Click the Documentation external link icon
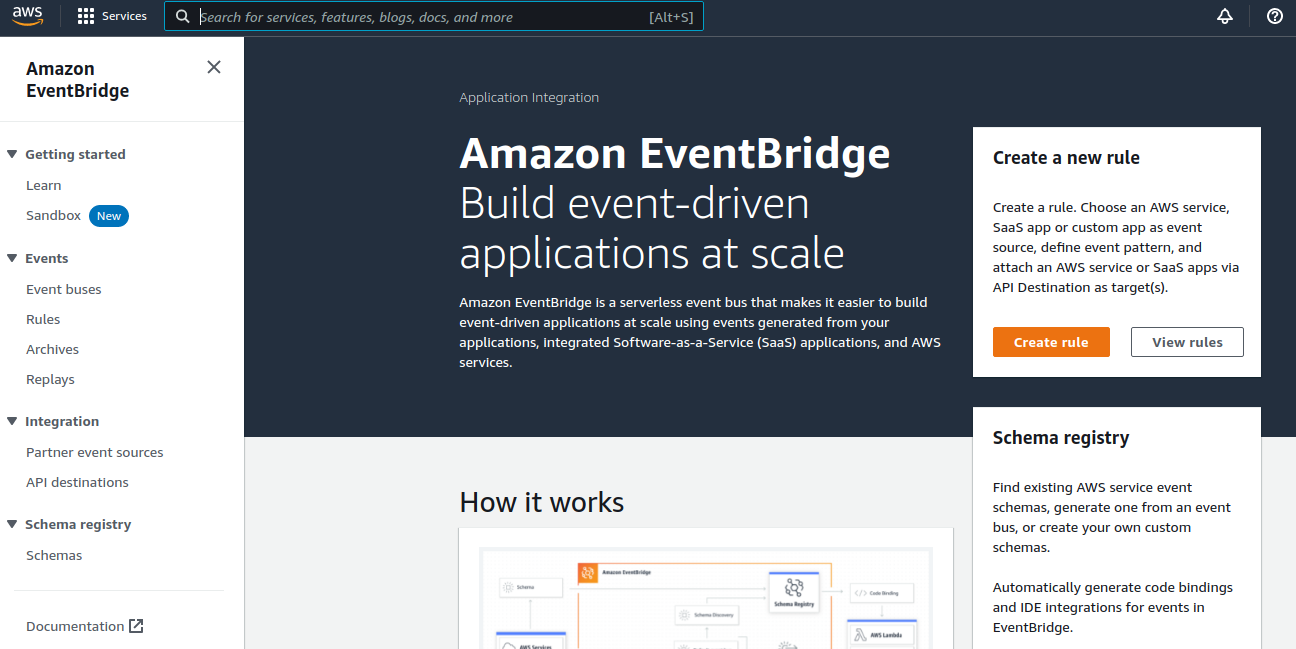1296x649 pixels. pos(137,626)
